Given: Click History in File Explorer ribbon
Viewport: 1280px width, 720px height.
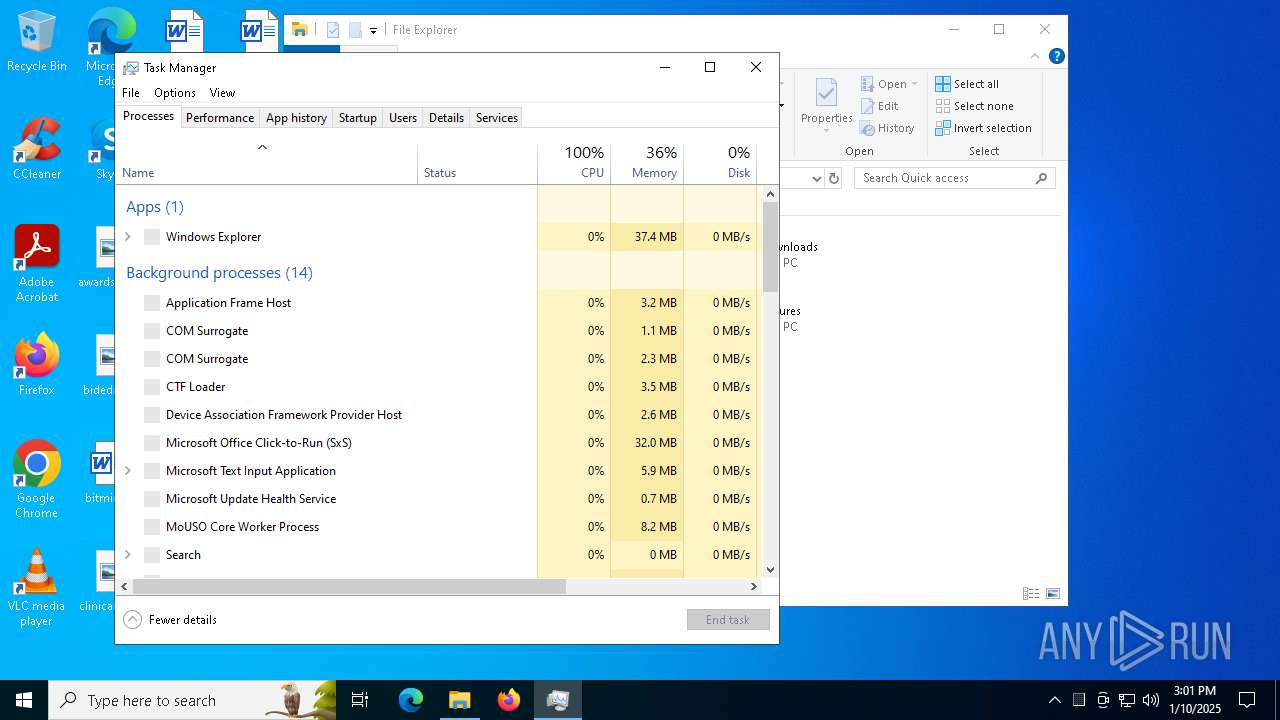Looking at the screenshot, I should [888, 128].
